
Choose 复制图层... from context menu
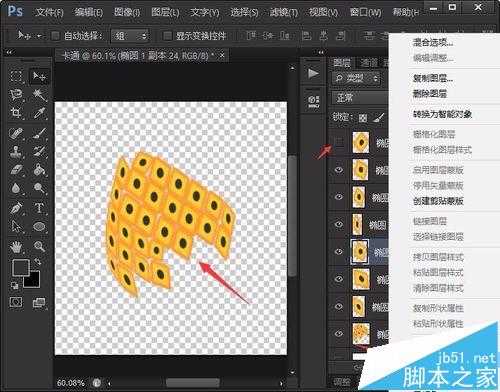click(433, 78)
